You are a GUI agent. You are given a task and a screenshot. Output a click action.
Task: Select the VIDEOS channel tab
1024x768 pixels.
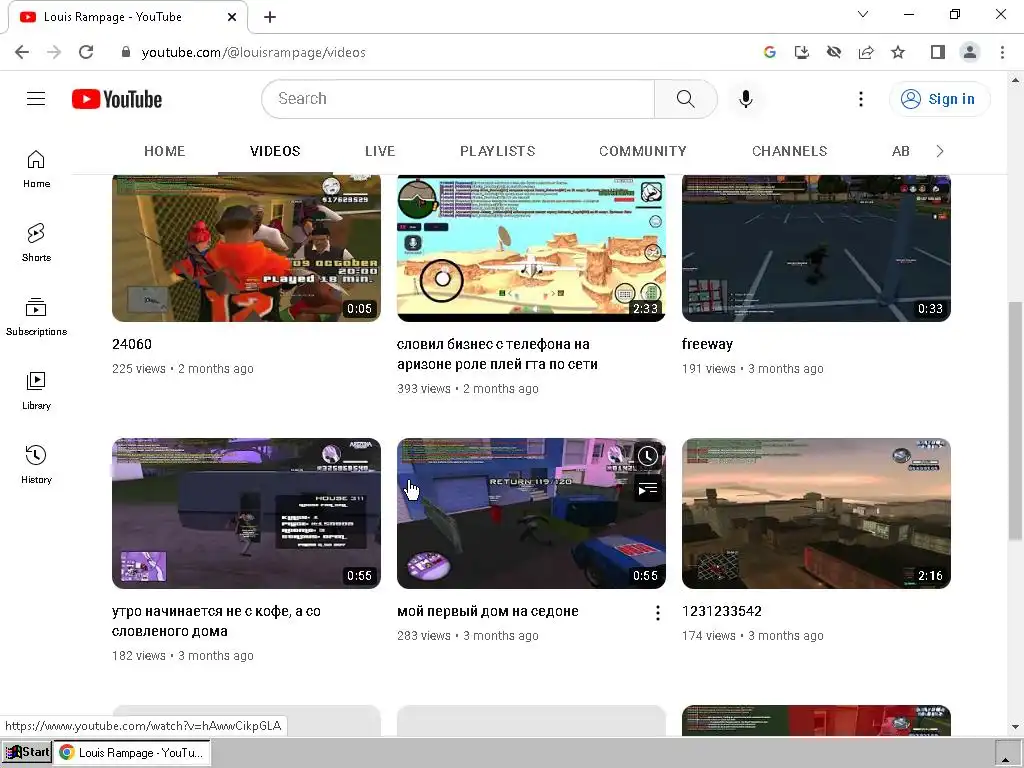point(275,152)
